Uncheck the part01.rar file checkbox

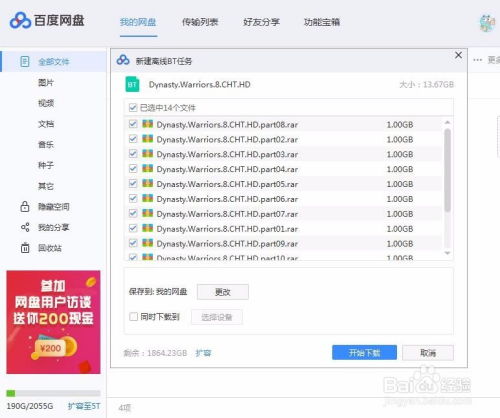133,229
